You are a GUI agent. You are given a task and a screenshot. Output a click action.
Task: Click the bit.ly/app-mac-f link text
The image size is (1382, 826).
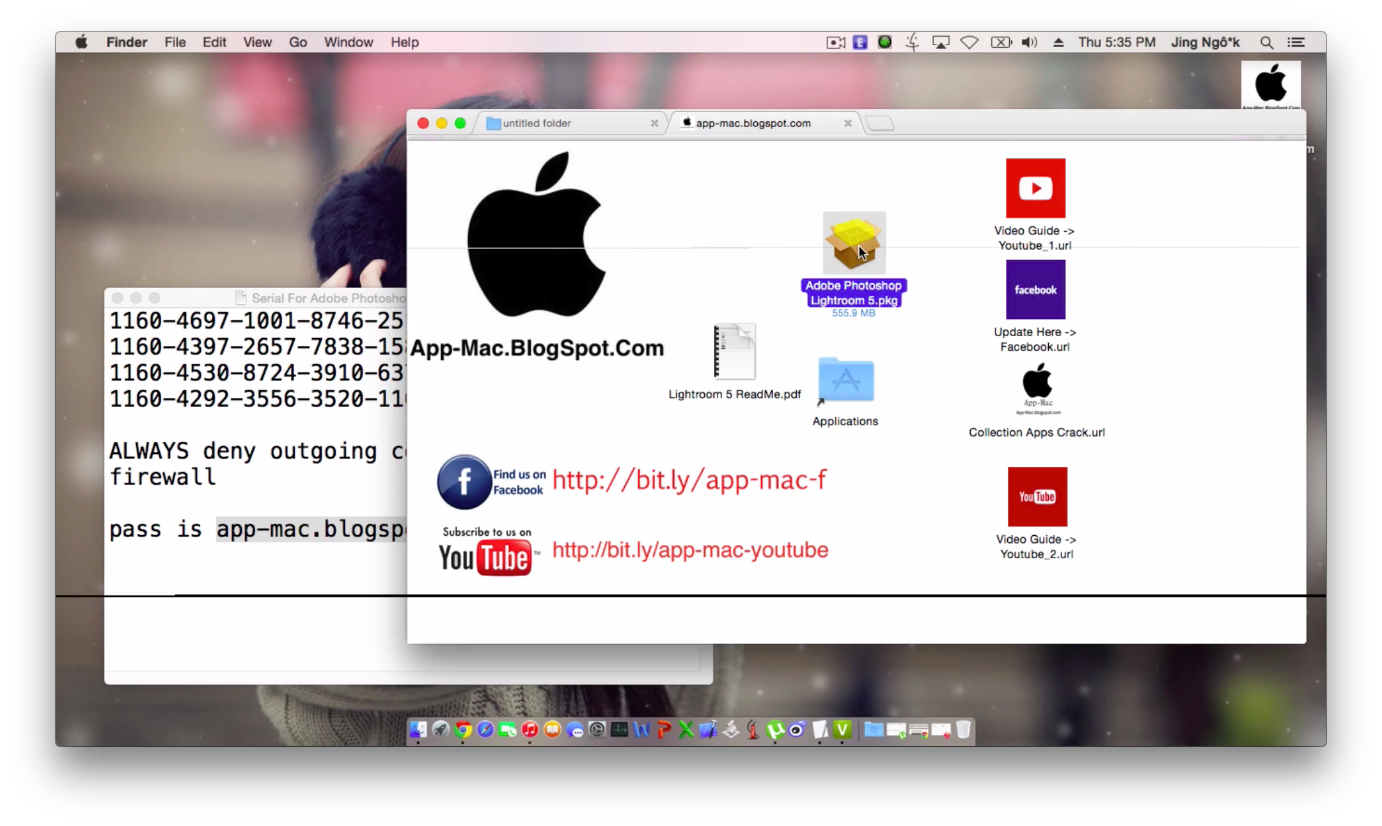[689, 480]
